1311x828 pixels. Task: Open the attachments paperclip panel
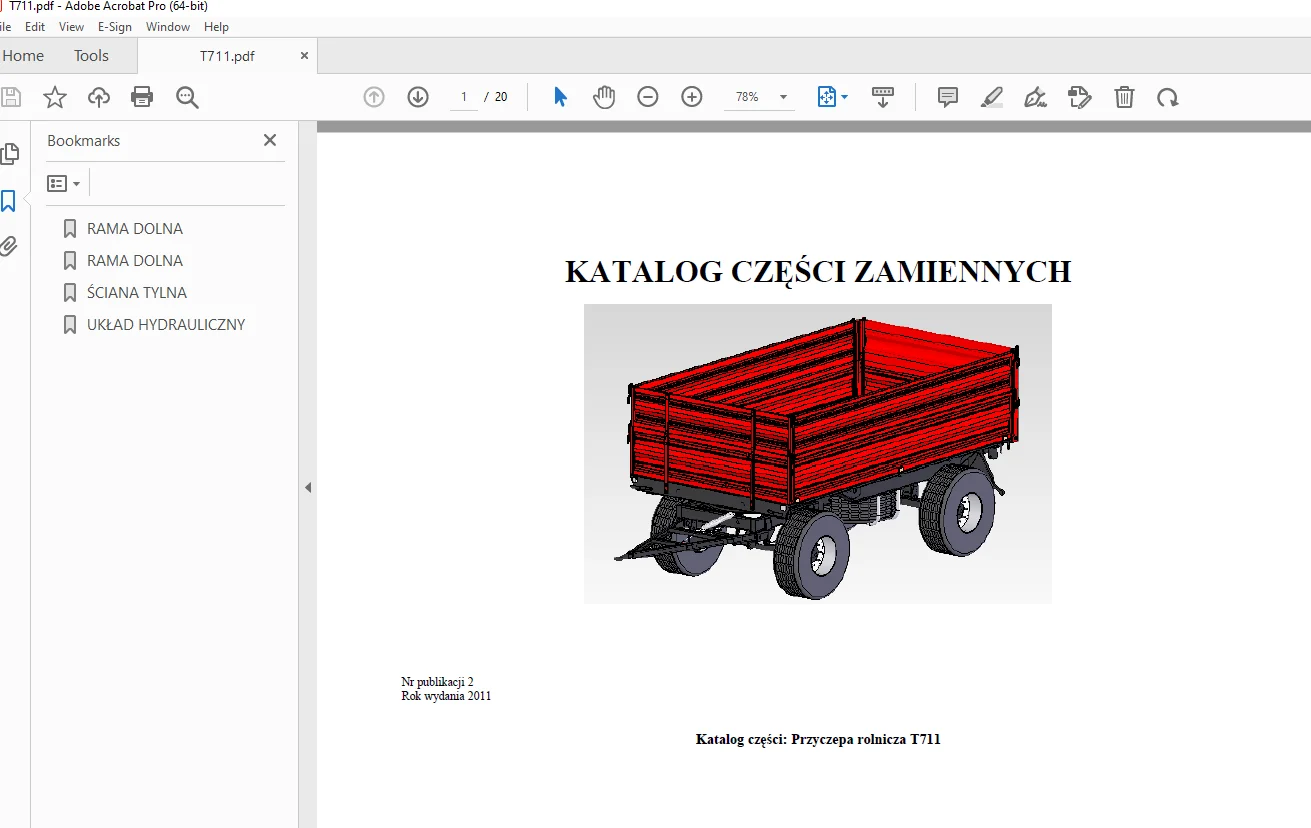(x=8, y=246)
